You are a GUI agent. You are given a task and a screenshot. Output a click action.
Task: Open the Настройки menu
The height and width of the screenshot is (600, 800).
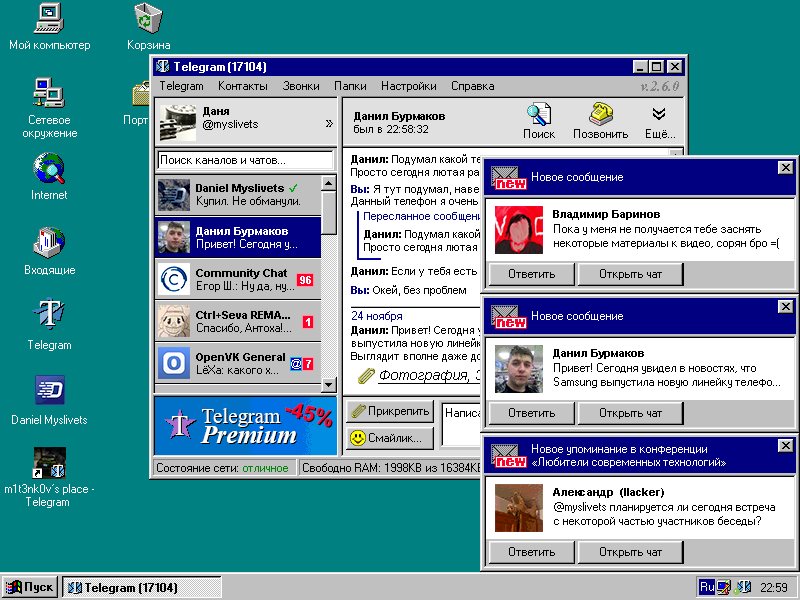point(409,86)
